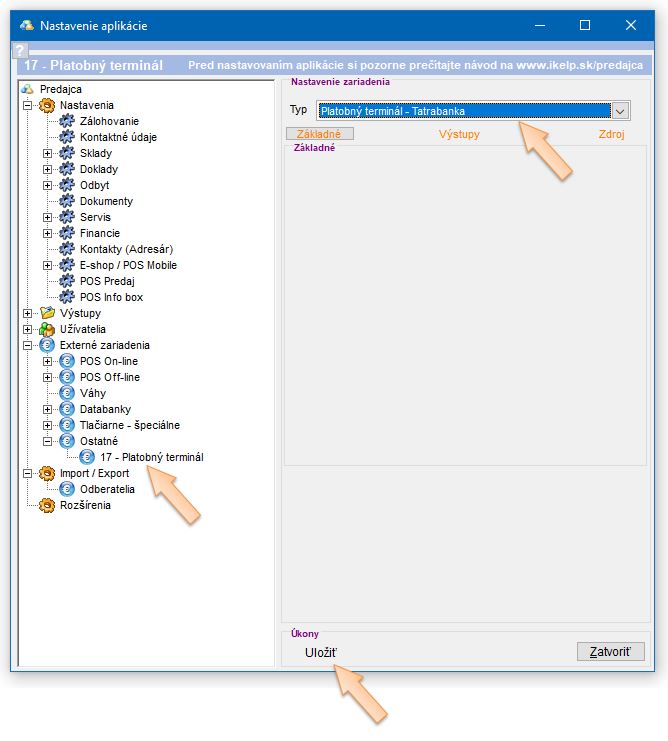
Task: Click the Odberatelia globe icon
Action: 67,489
